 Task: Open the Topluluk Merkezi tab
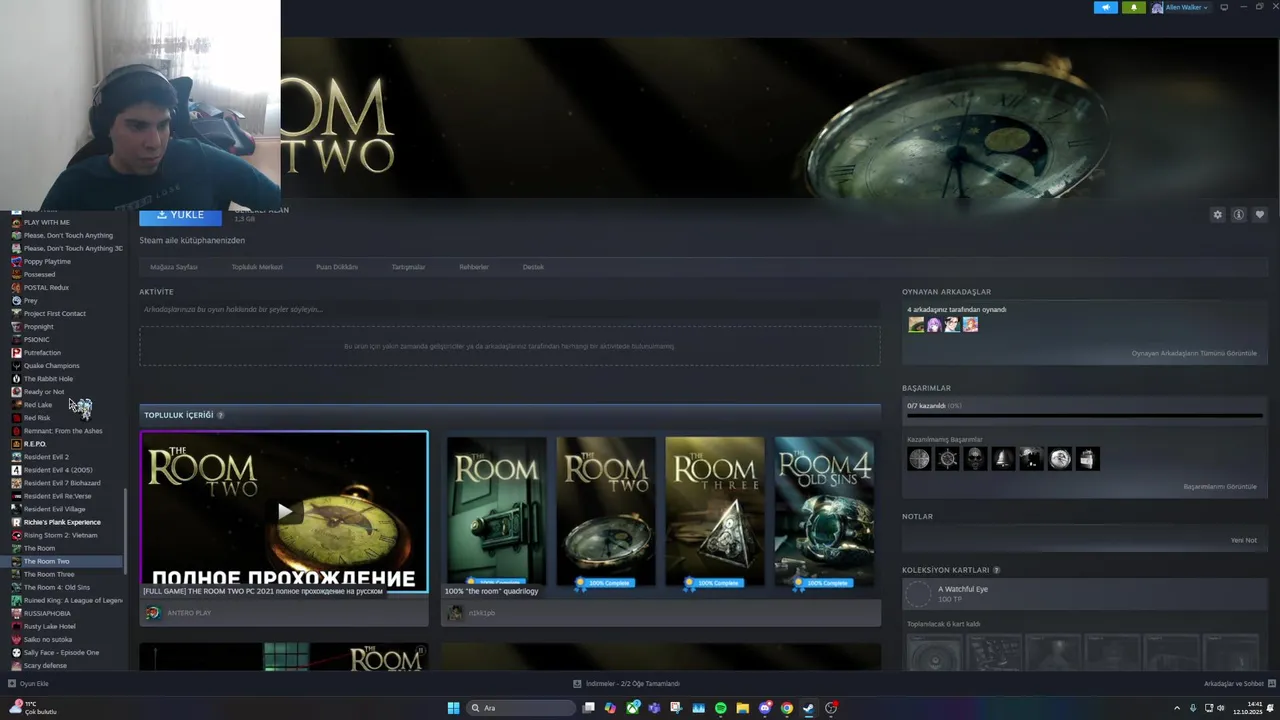pyautogui.click(x=257, y=267)
